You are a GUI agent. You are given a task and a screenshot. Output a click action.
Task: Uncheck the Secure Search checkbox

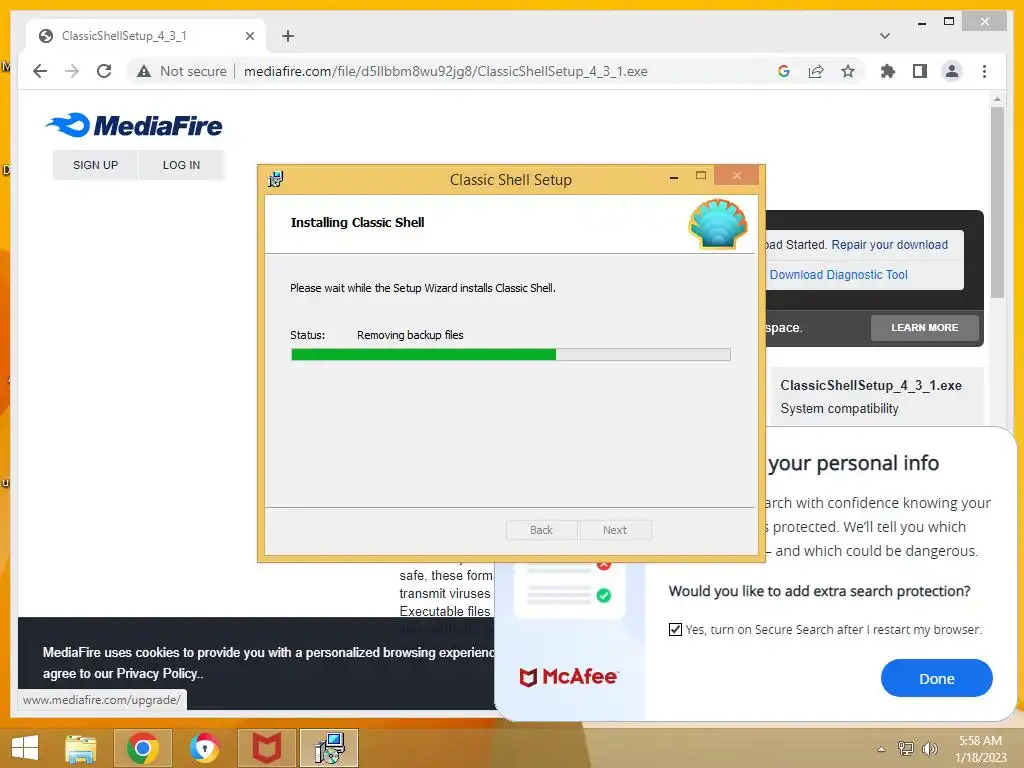(x=675, y=630)
